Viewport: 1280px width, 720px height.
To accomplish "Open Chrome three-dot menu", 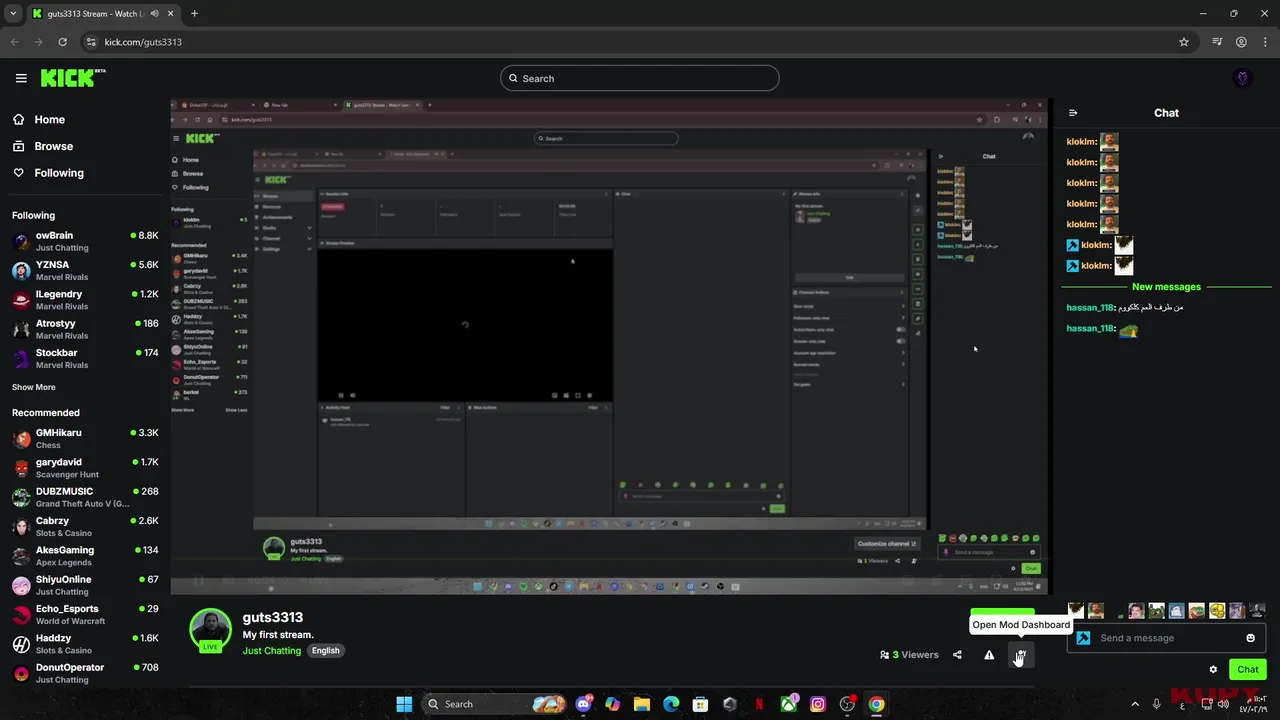I will pos(1265,42).
